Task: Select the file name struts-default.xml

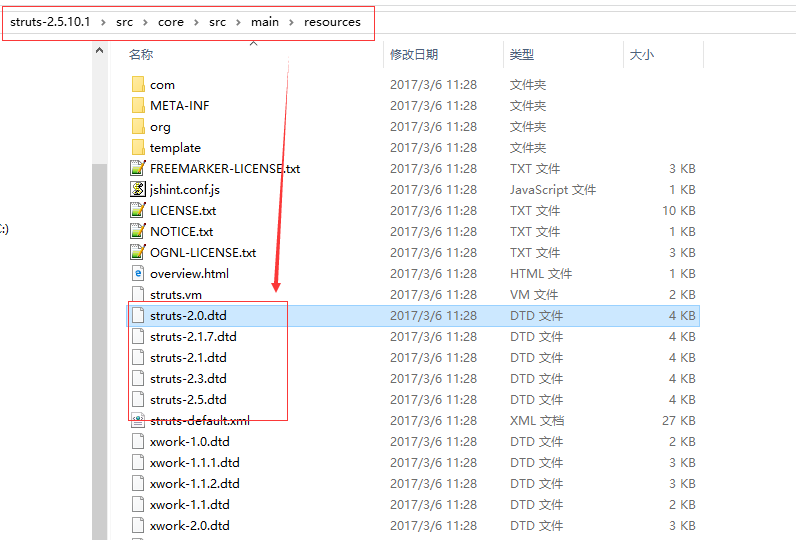Action: pos(200,421)
